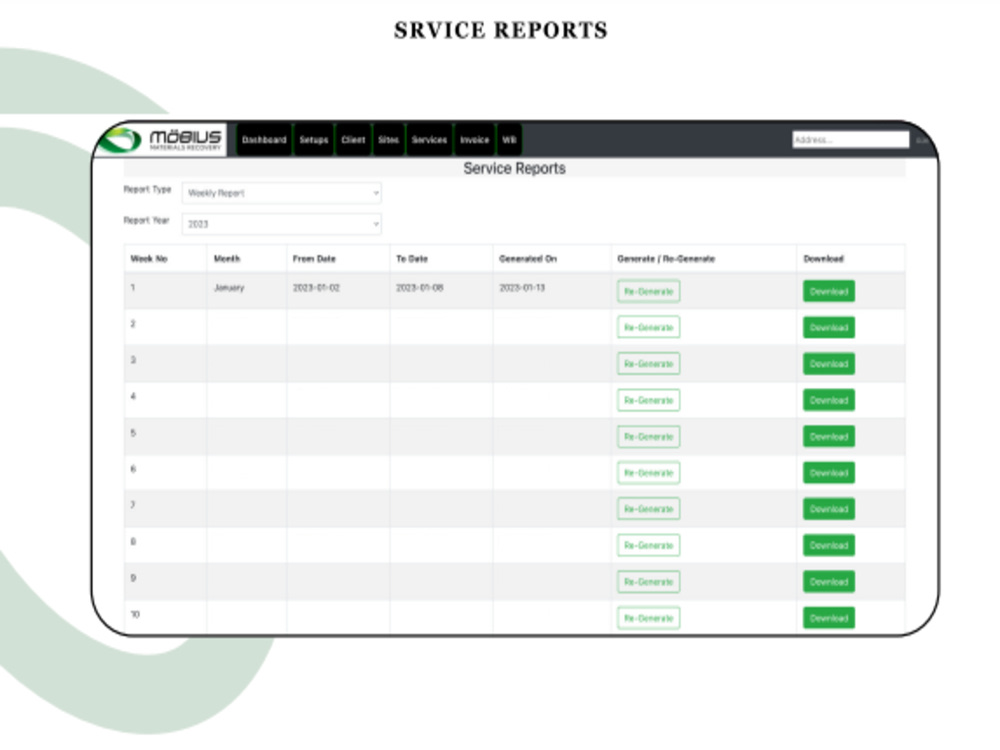Viewport: 1000px width, 750px height.
Task: Download the week 5 report
Action: coord(829,437)
